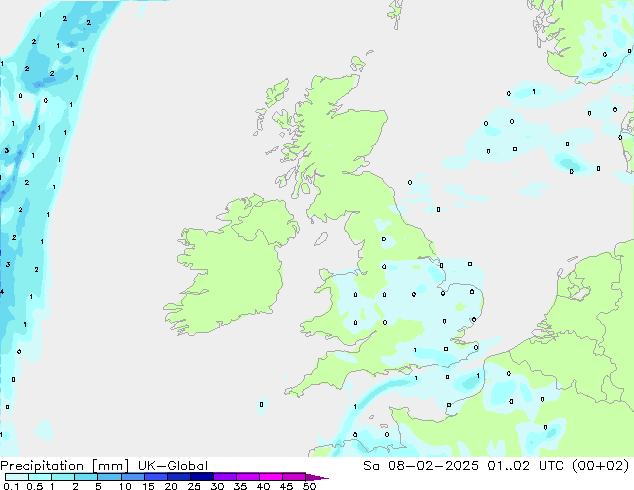The image size is (634, 490).
Task: Click the 10–15 mm legend color swatch
Action: (133, 477)
